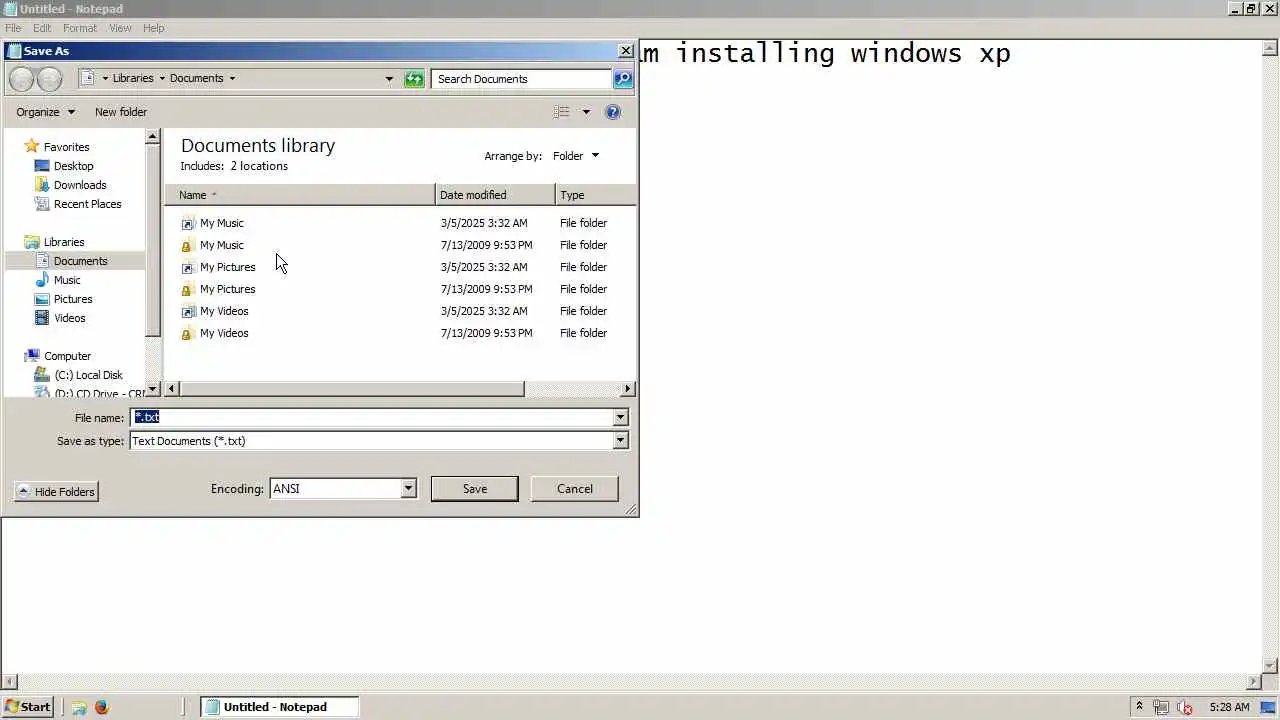Screen dimensions: 1280x720
Task: Click file list scroll right arrow
Action: click(628, 389)
